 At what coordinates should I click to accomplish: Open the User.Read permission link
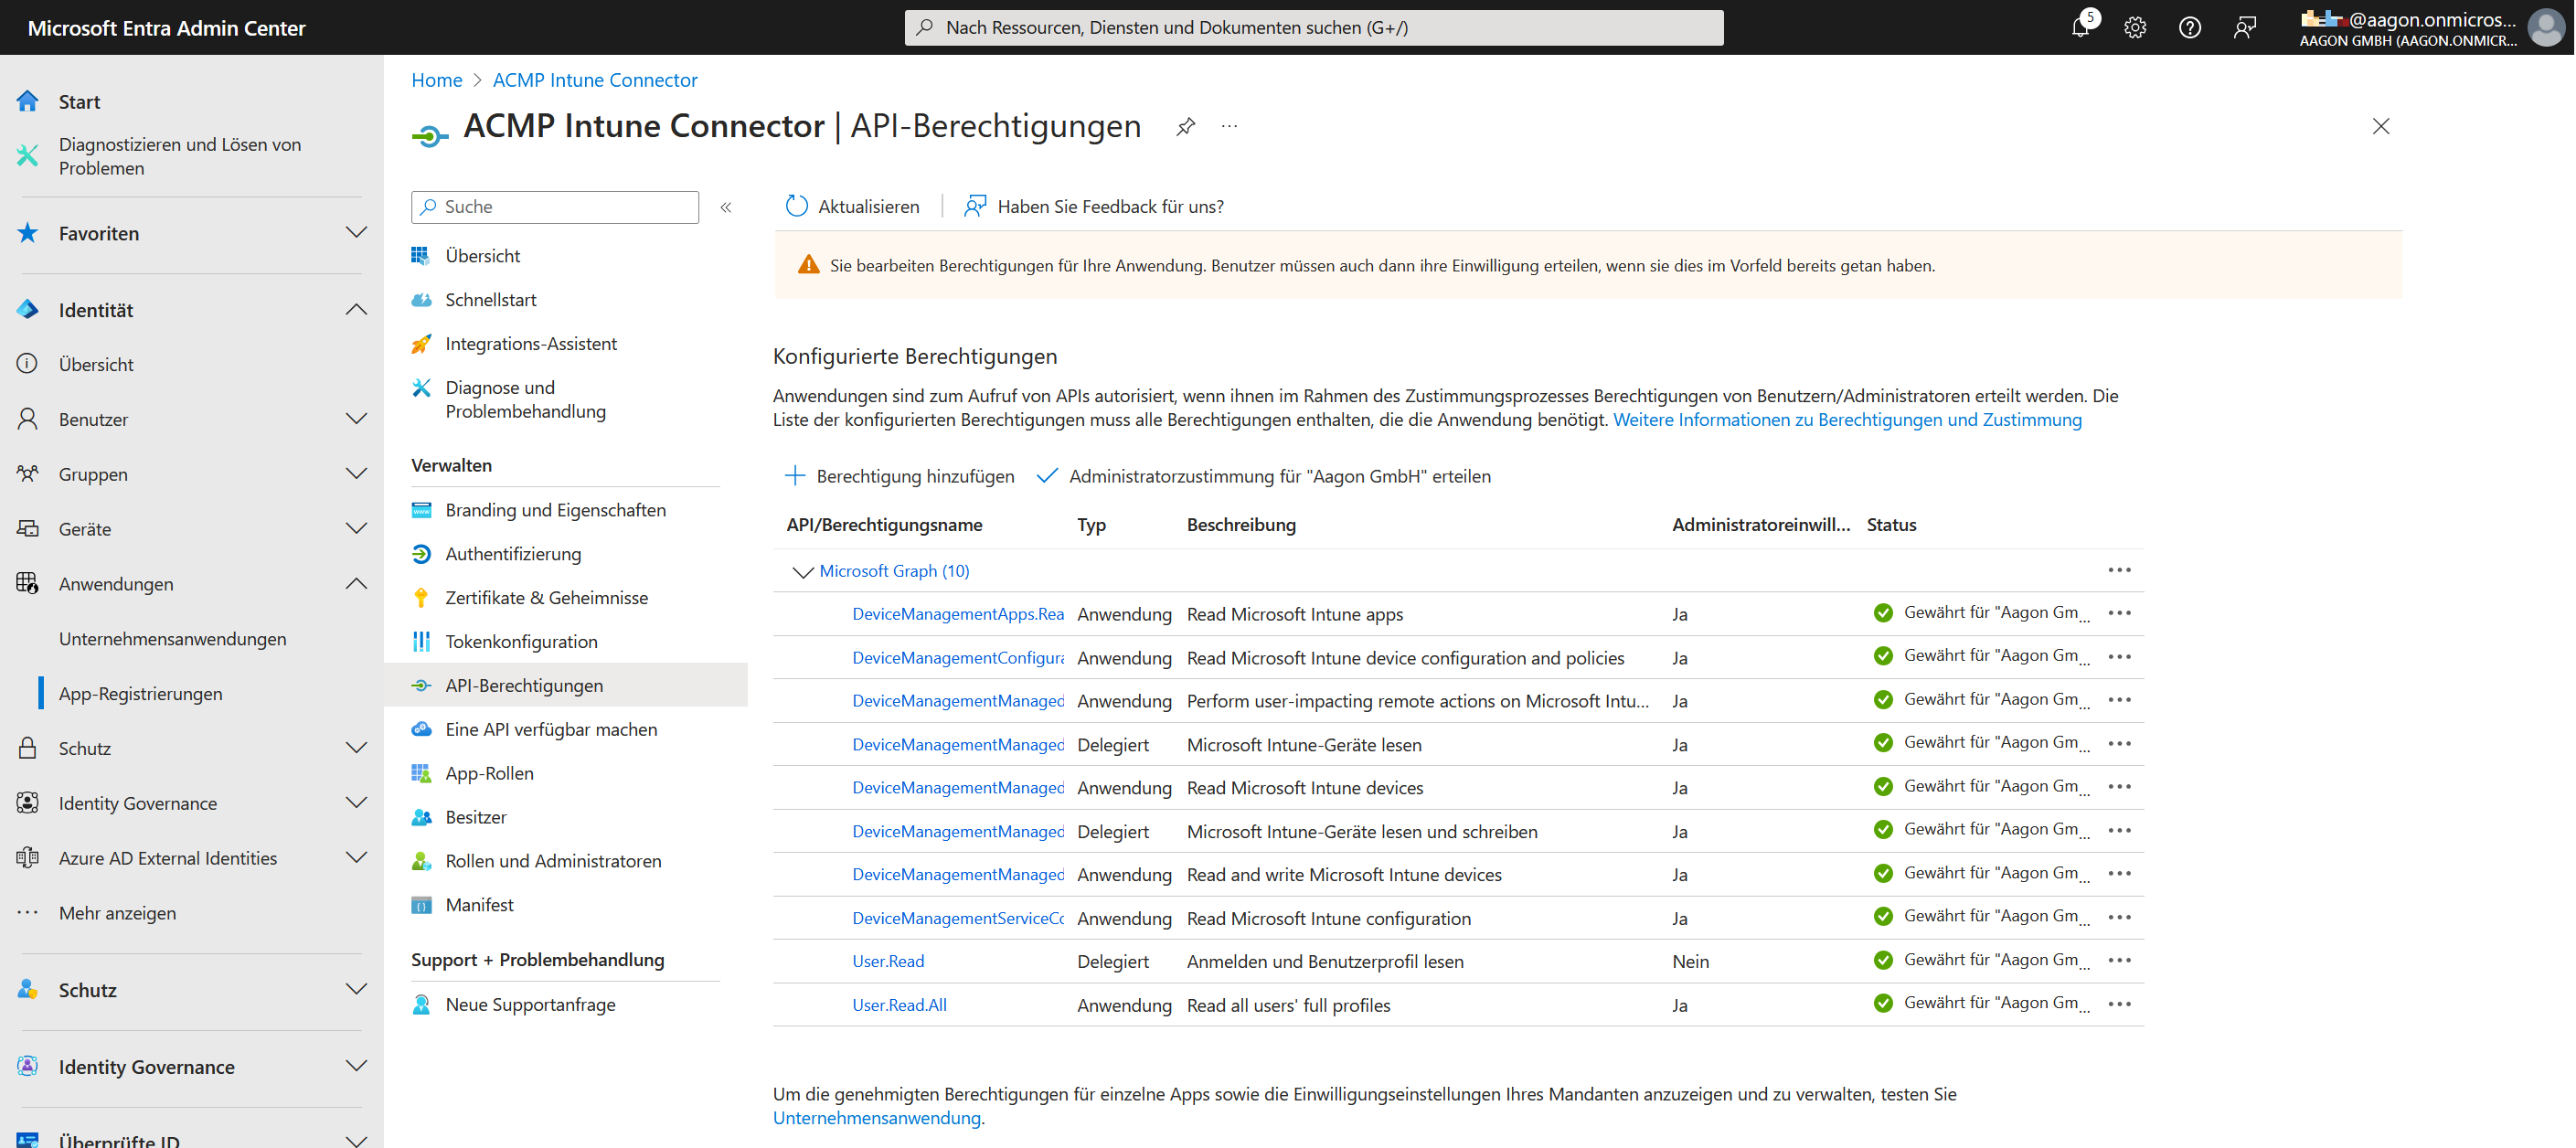click(x=888, y=960)
